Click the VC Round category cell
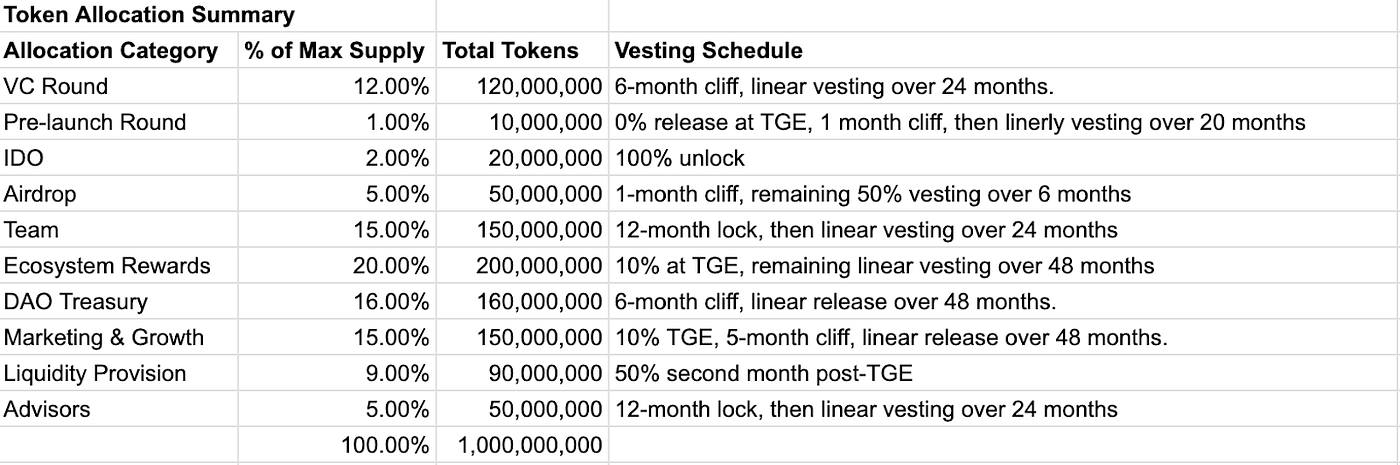1400x465 pixels. (x=119, y=86)
